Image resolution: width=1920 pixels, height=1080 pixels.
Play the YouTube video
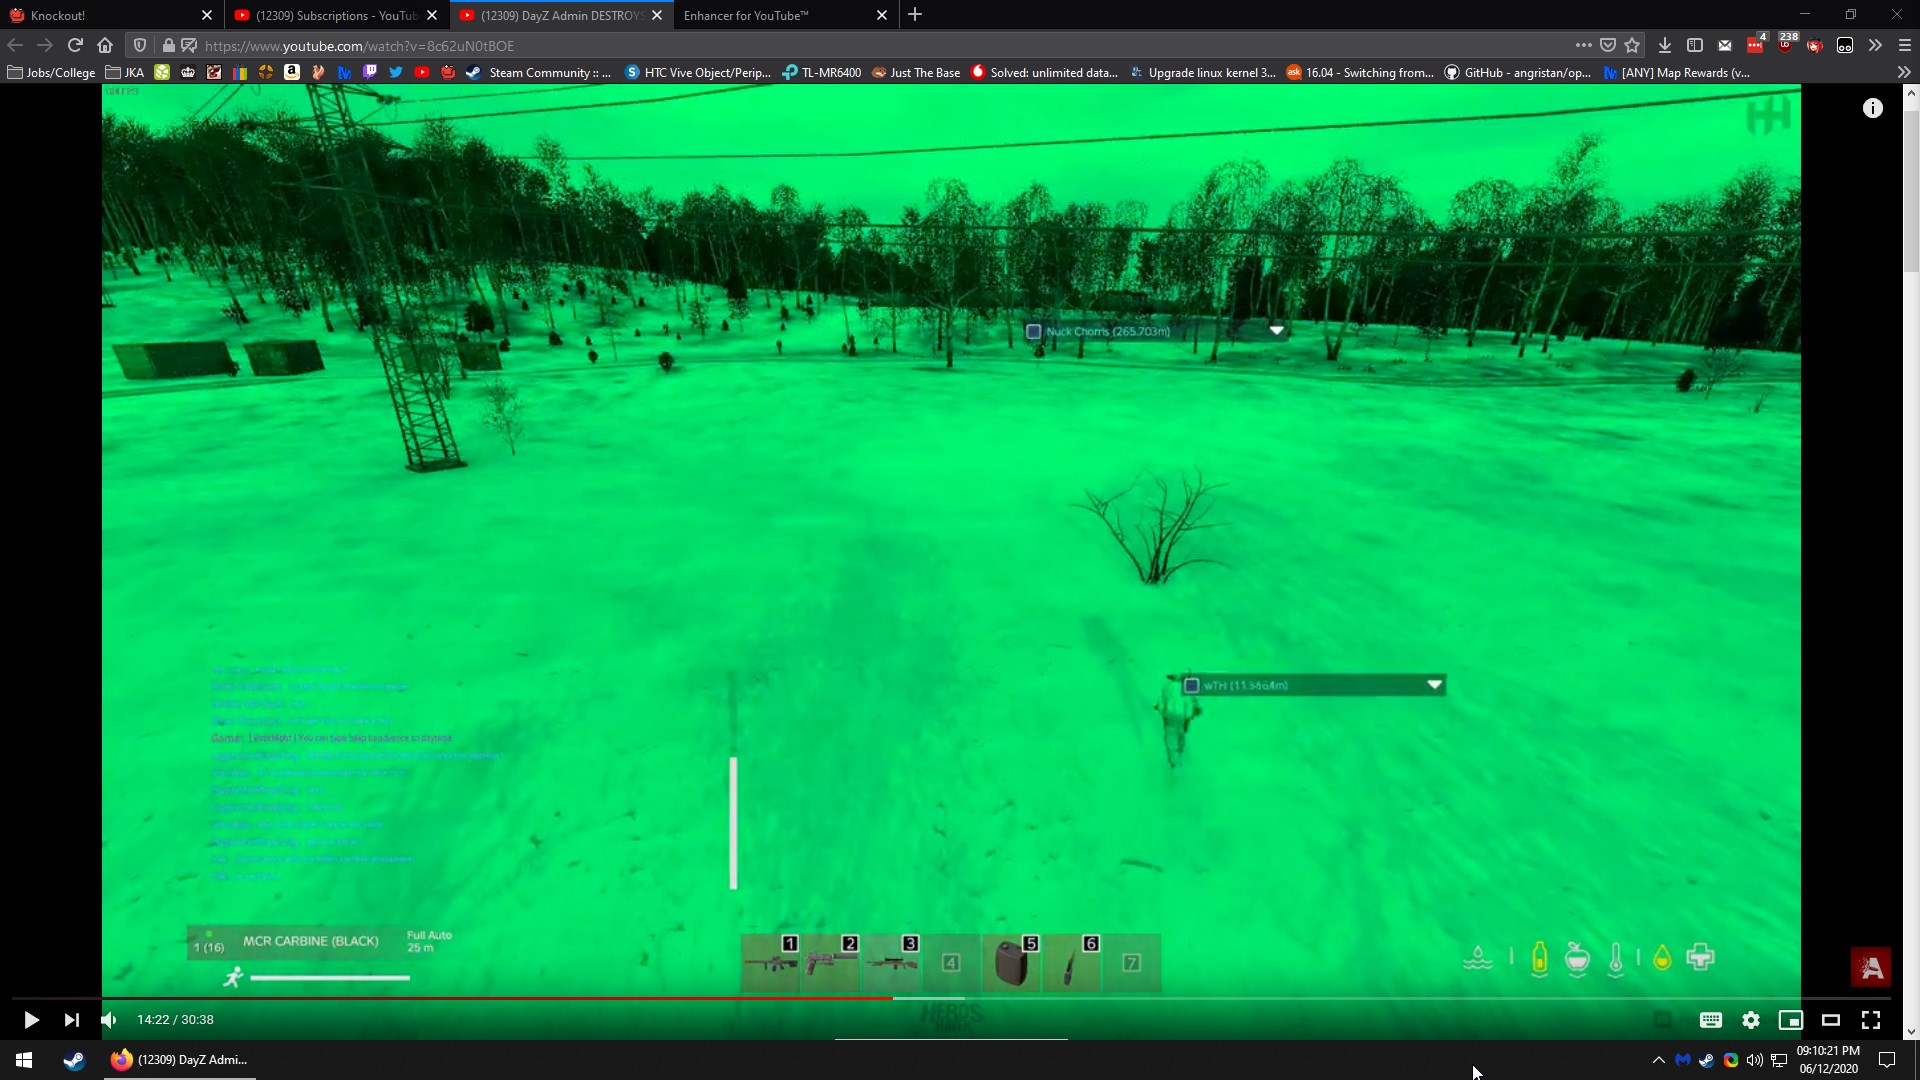(x=31, y=1020)
